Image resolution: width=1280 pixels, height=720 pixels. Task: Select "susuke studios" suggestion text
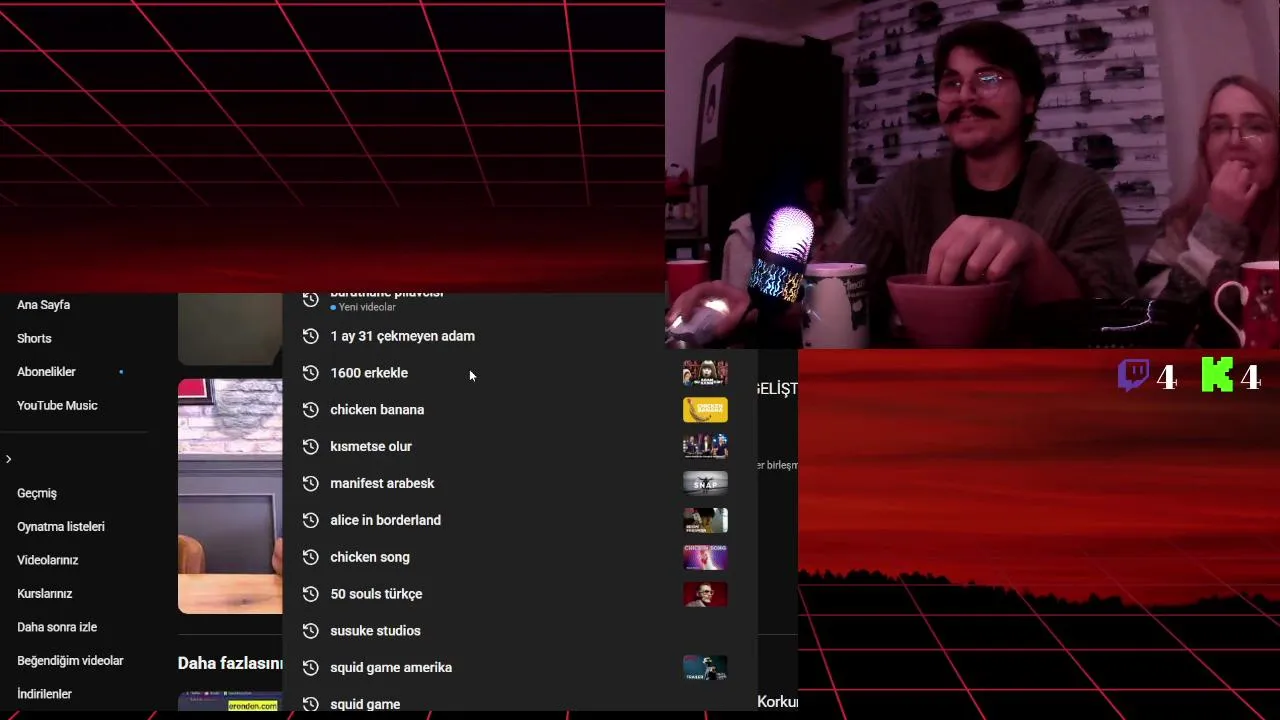point(375,631)
